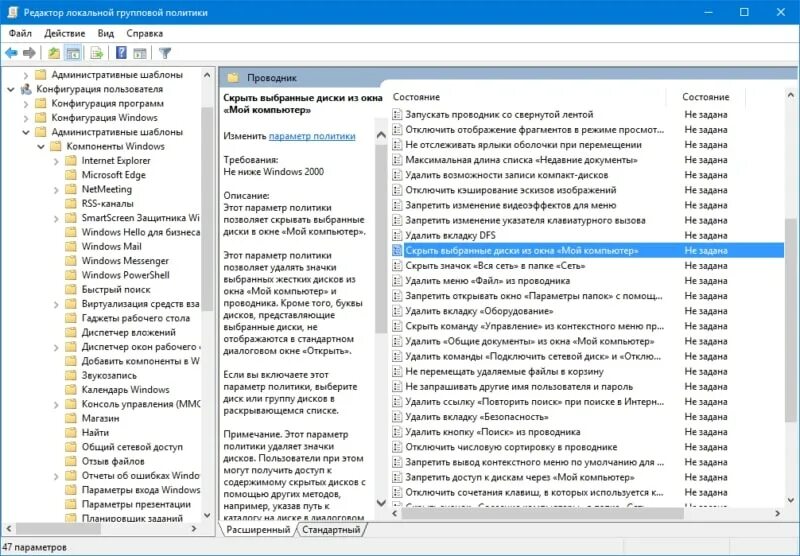Screen dimensions: 800x556
Task: Open the Файл menu
Action: pyautogui.click(x=20, y=33)
